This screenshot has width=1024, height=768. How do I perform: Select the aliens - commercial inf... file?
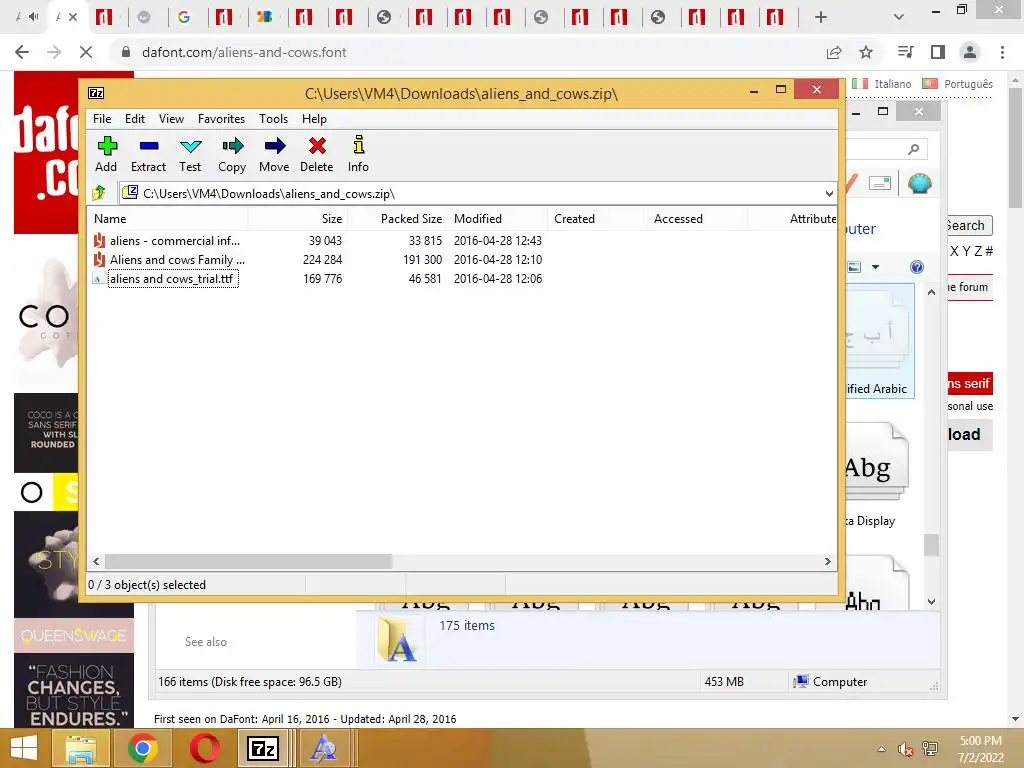pyautogui.click(x=168, y=241)
